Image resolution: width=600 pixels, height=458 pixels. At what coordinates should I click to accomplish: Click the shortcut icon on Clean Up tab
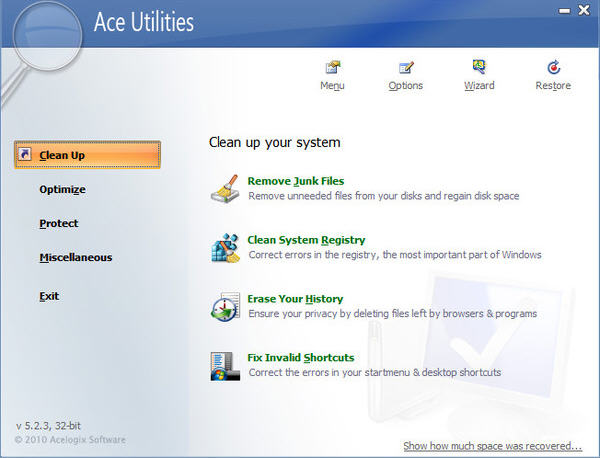click(x=24, y=154)
